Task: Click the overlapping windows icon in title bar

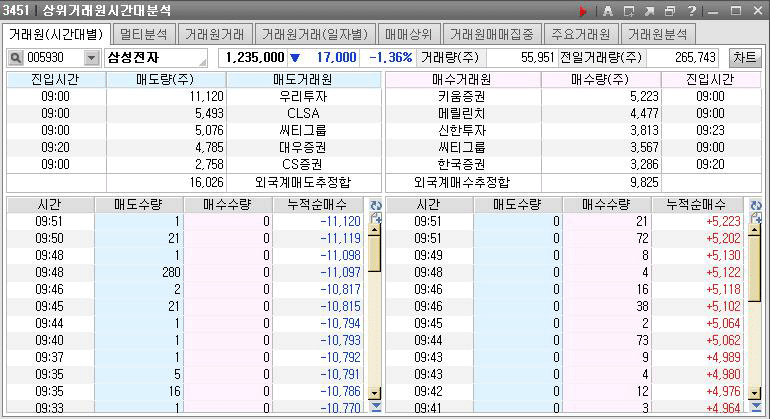Action: tap(670, 11)
